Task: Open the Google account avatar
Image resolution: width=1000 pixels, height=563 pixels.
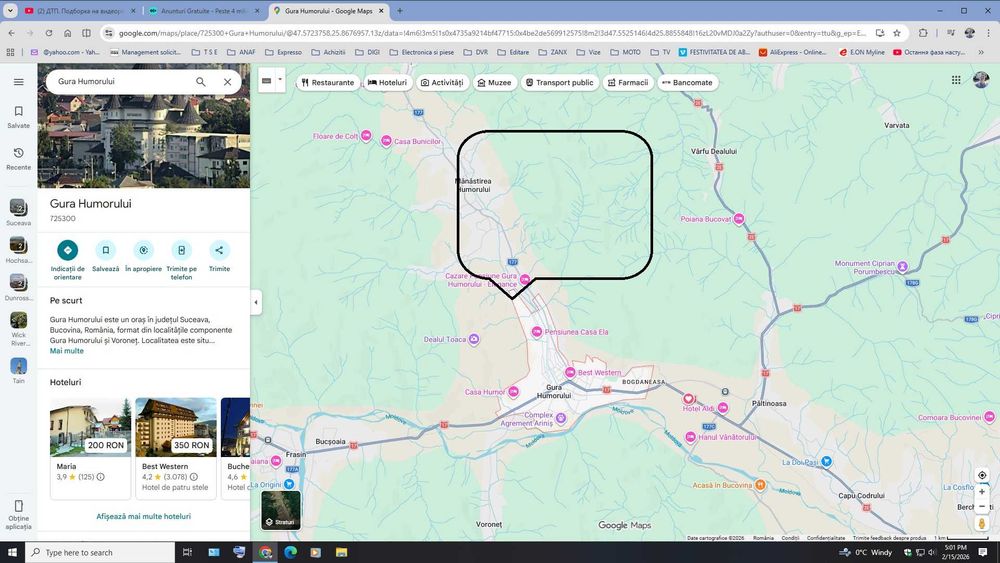Action: pos(981,80)
